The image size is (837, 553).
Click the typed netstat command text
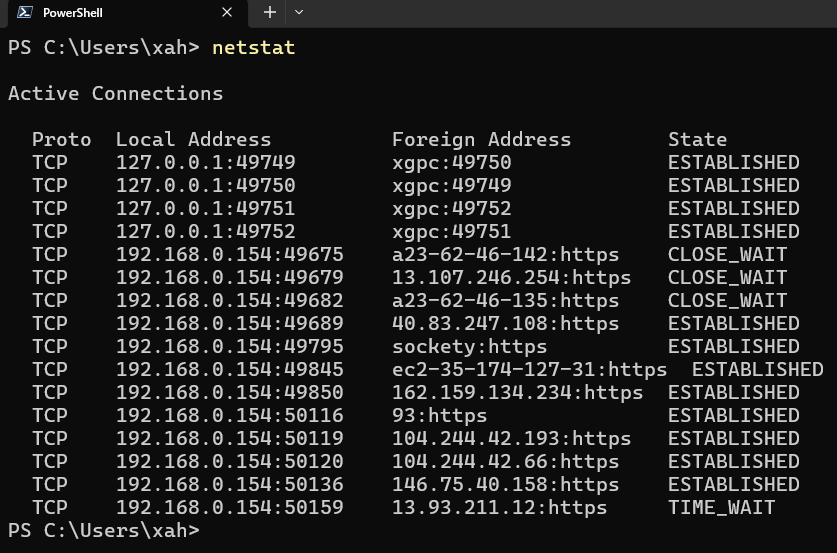pos(253,47)
